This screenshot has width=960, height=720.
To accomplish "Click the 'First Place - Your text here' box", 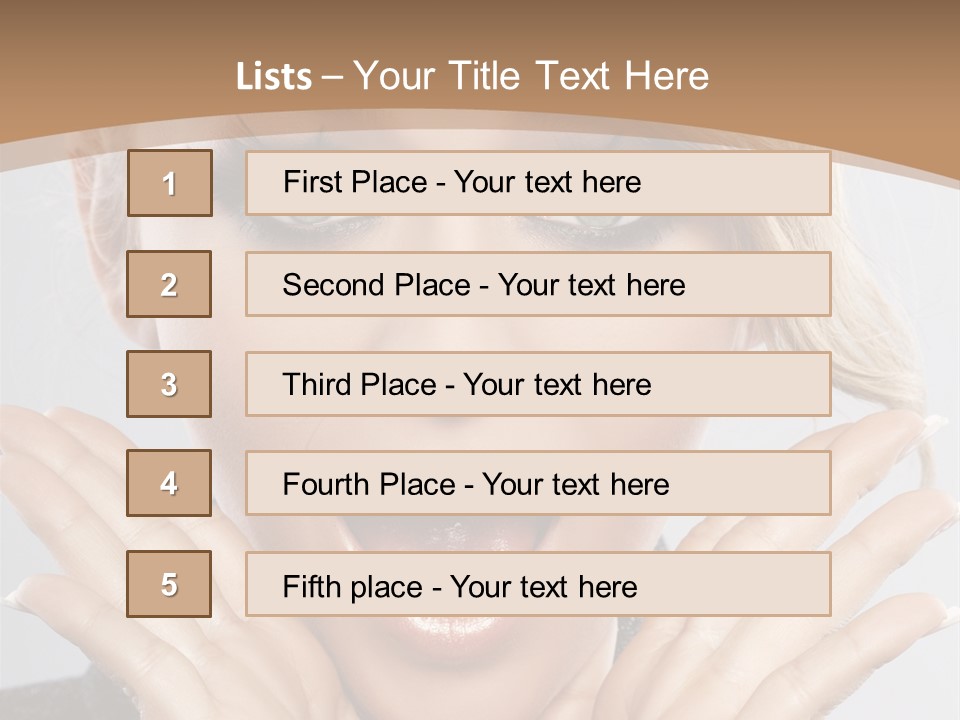I will click(538, 183).
